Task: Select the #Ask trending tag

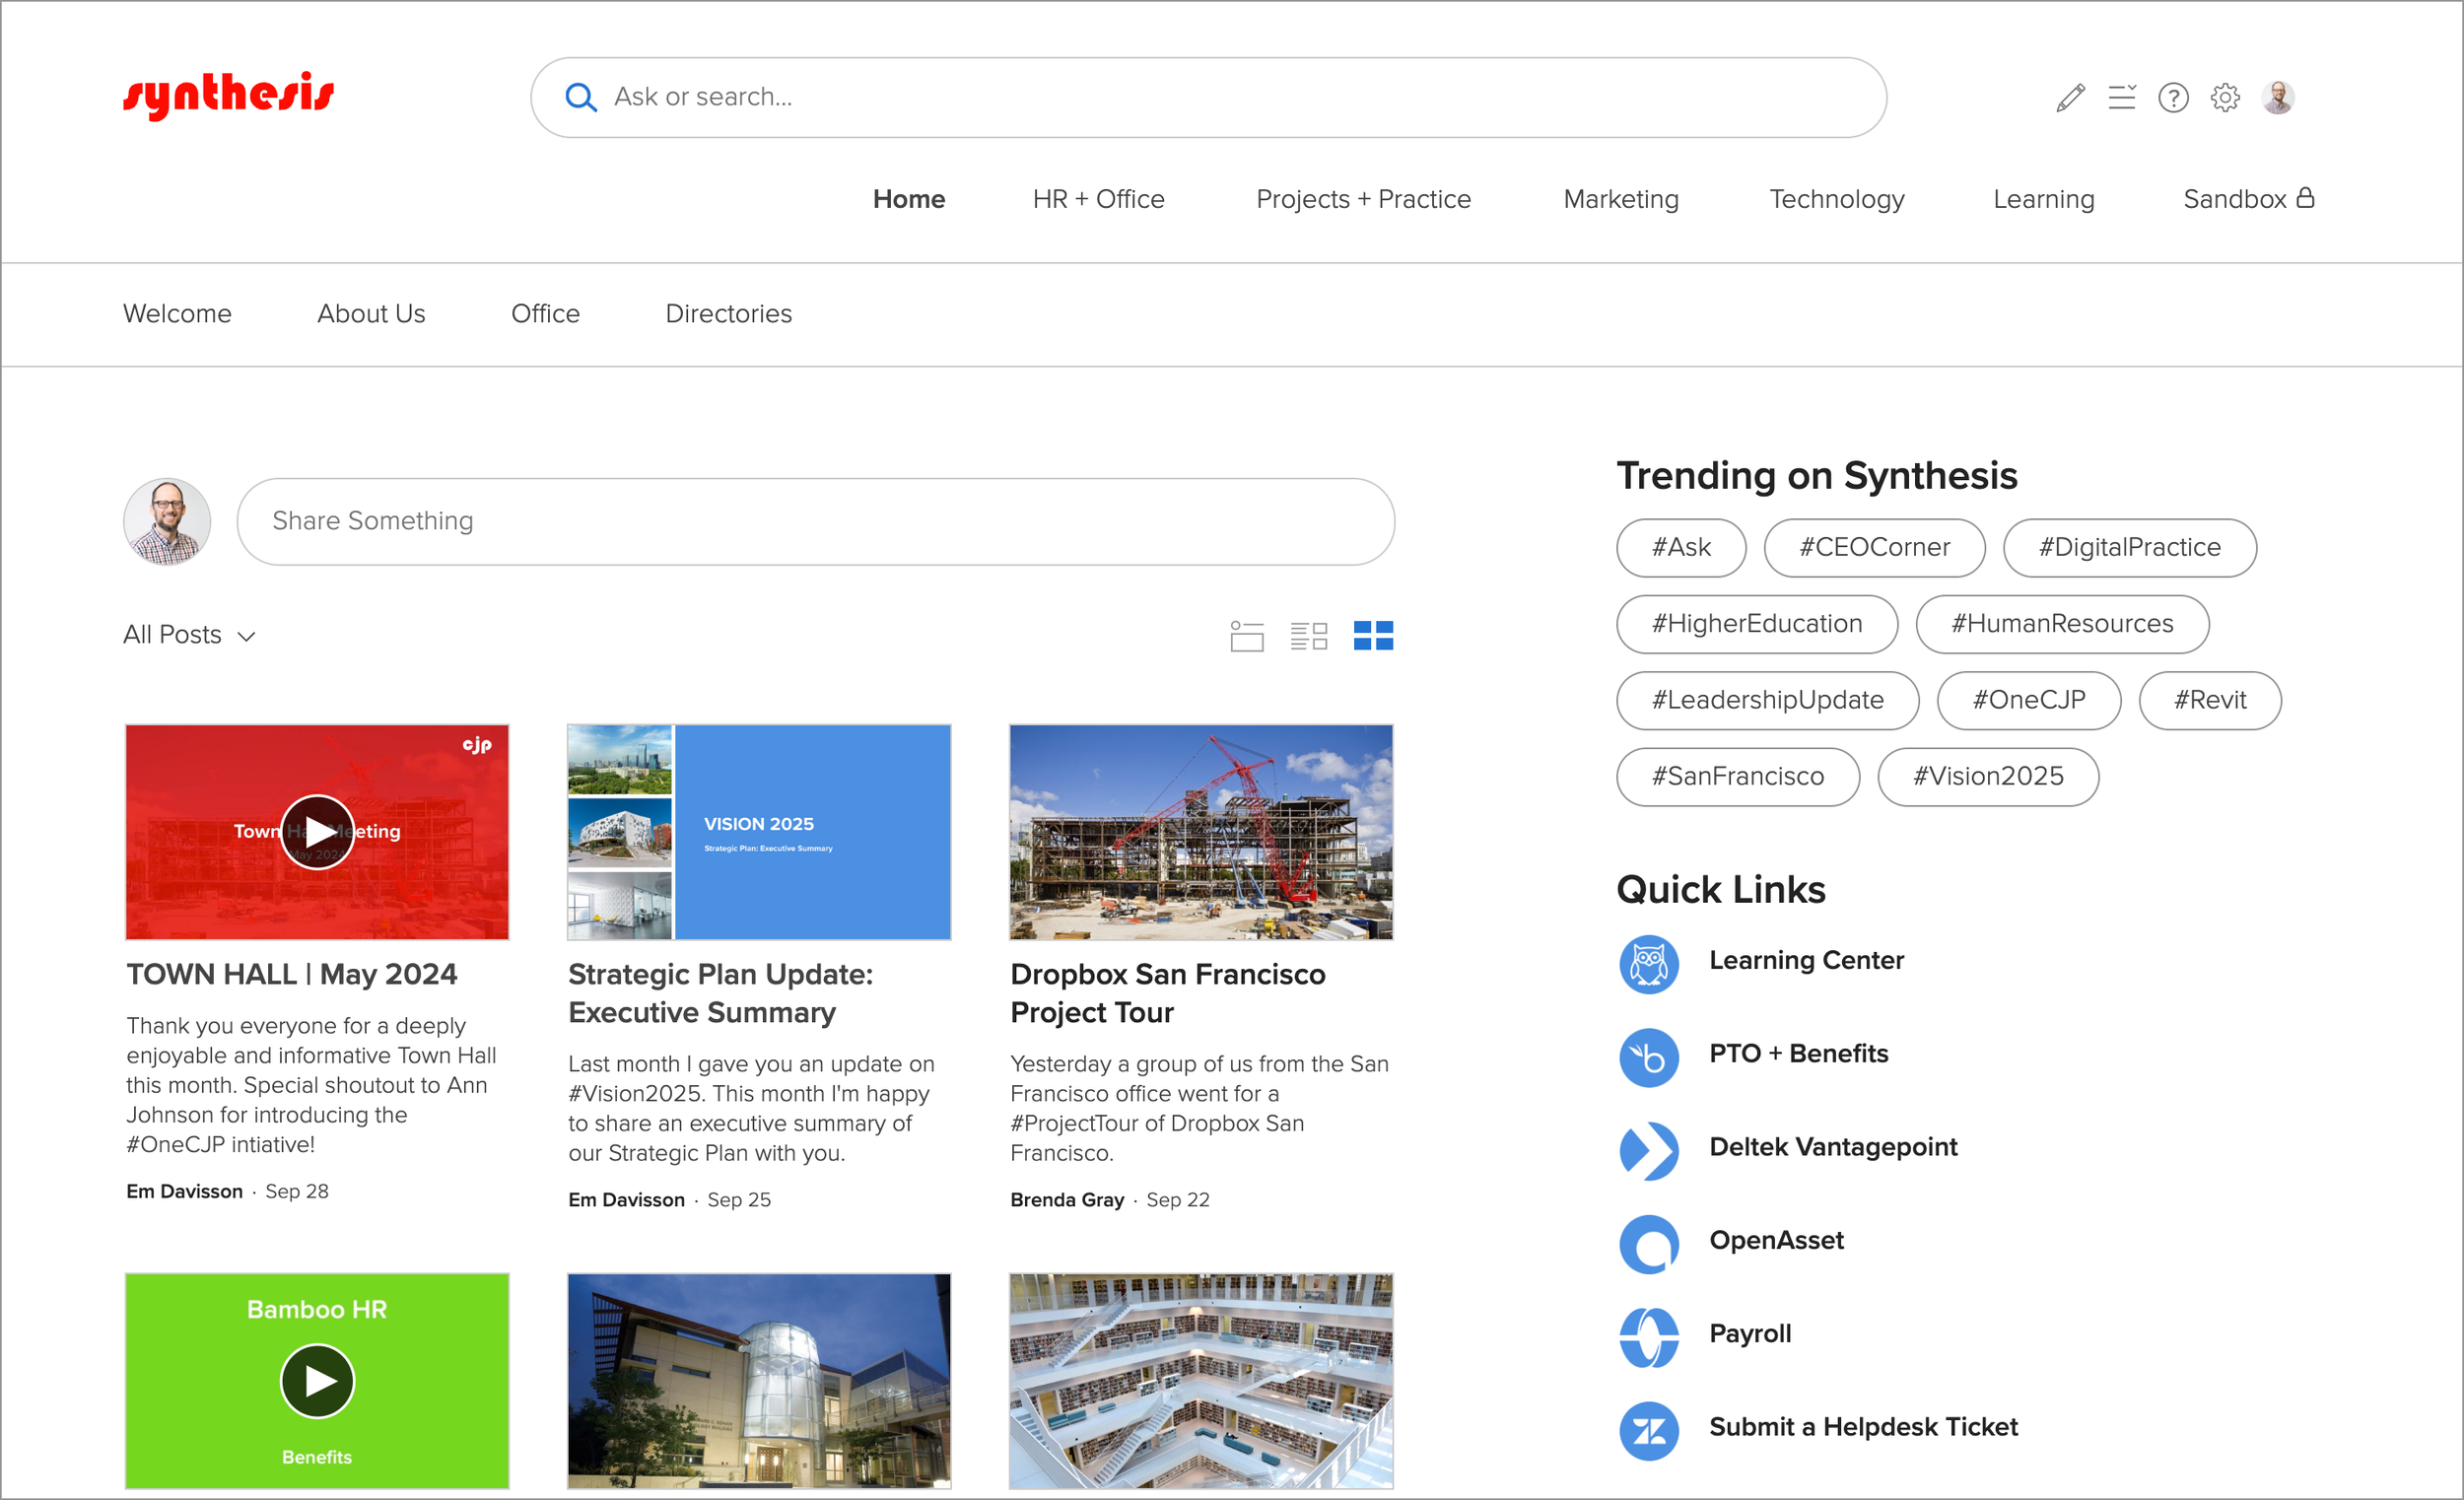Action: point(1681,547)
